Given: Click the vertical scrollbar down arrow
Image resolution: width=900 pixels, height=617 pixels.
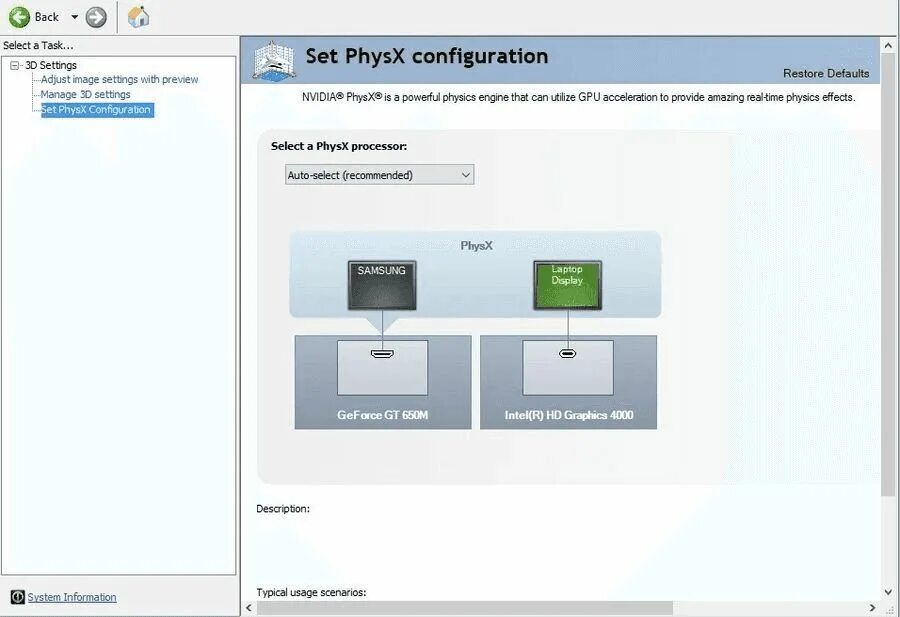Looking at the screenshot, I should point(888,592).
